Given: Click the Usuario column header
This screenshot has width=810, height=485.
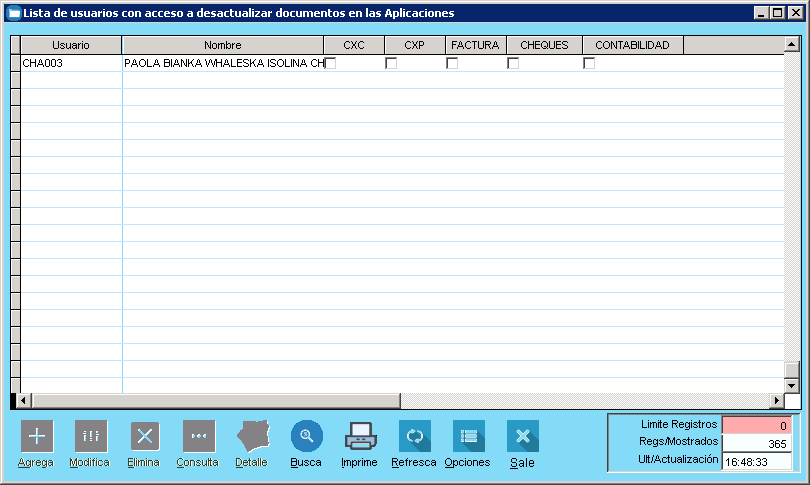Looking at the screenshot, I should coord(71,45).
